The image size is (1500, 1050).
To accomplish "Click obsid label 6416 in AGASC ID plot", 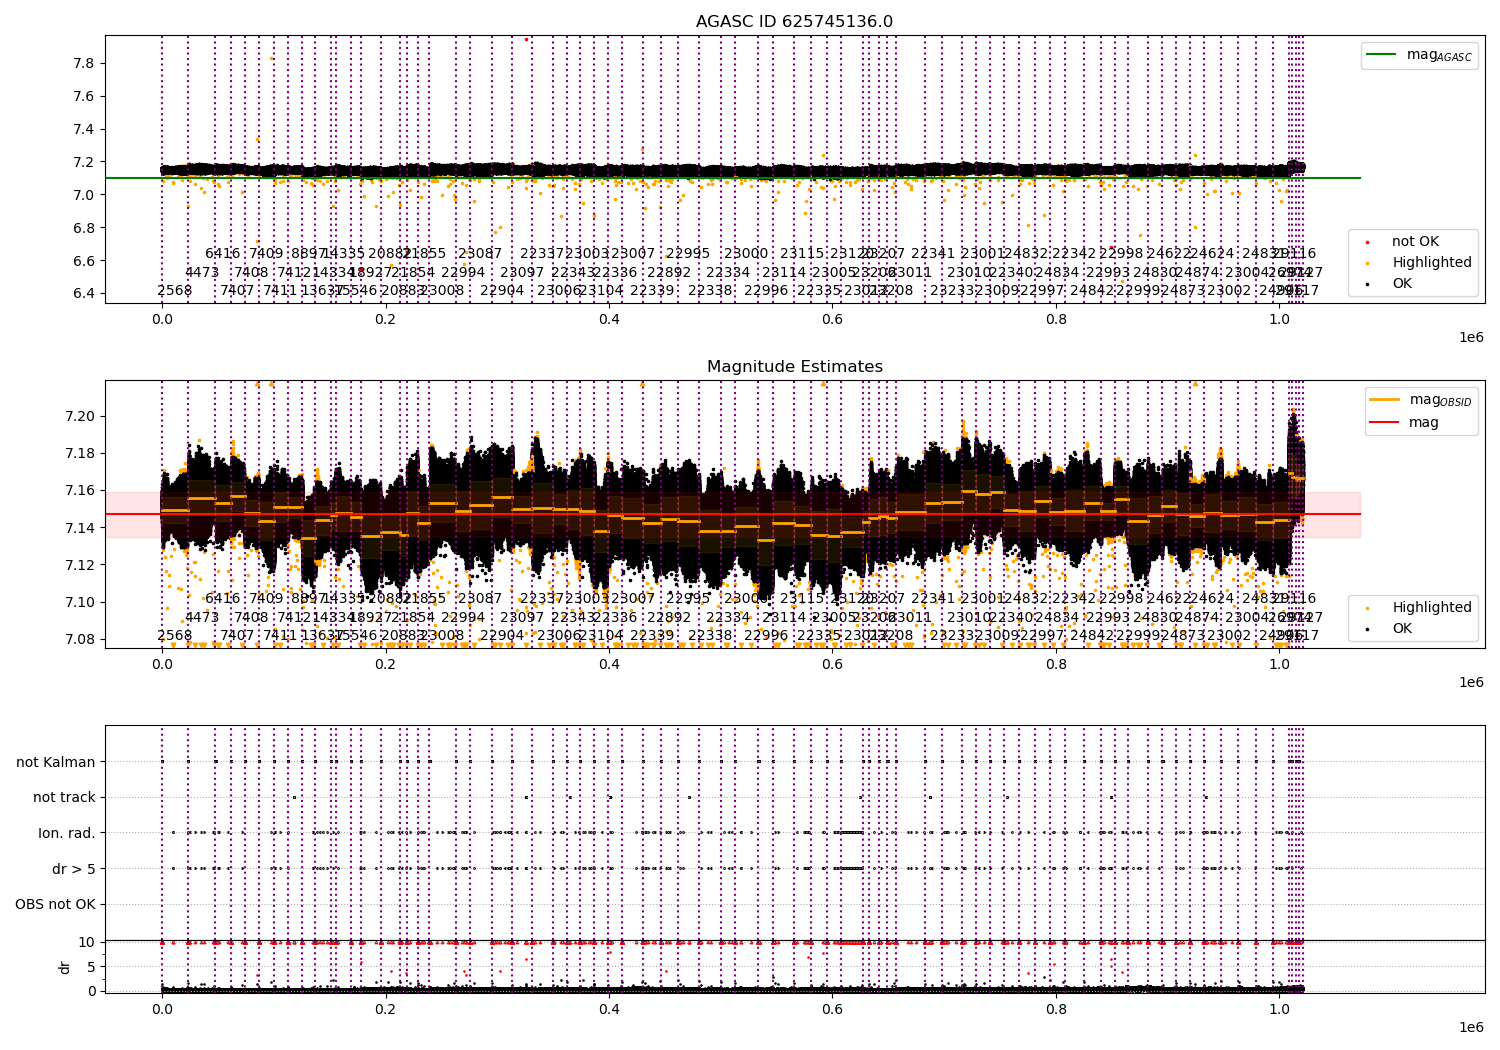I will pyautogui.click(x=223, y=254).
